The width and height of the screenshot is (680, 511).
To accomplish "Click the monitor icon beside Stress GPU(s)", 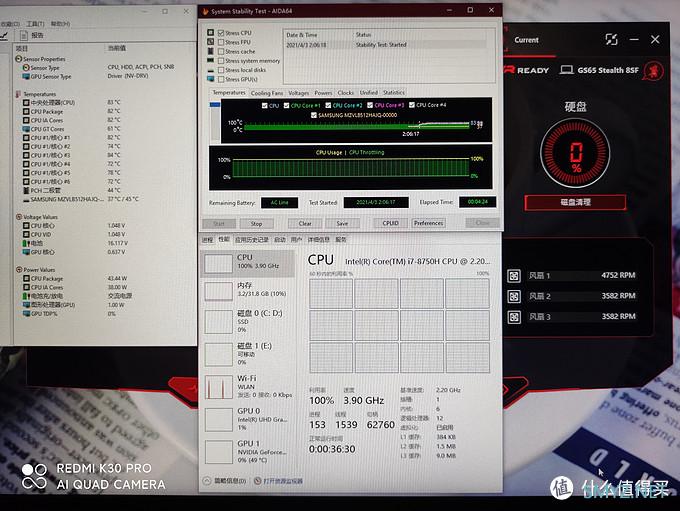I will pos(210,79).
